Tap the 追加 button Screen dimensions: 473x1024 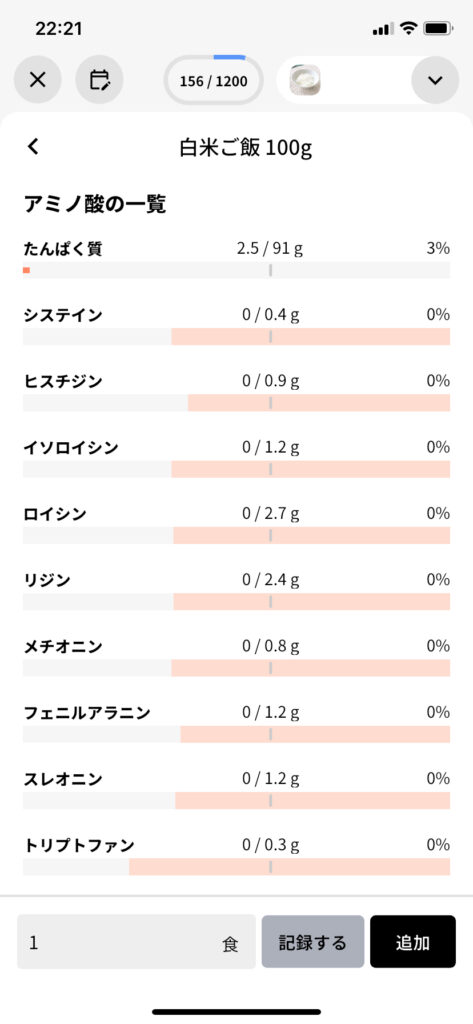point(413,942)
